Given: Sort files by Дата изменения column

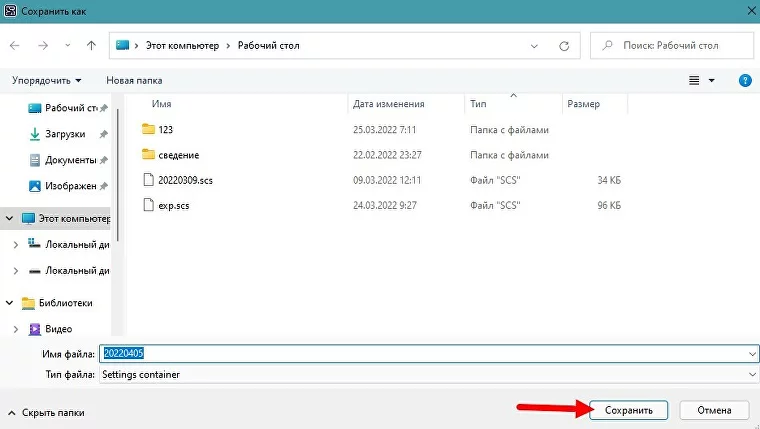Looking at the screenshot, I should click(x=388, y=104).
